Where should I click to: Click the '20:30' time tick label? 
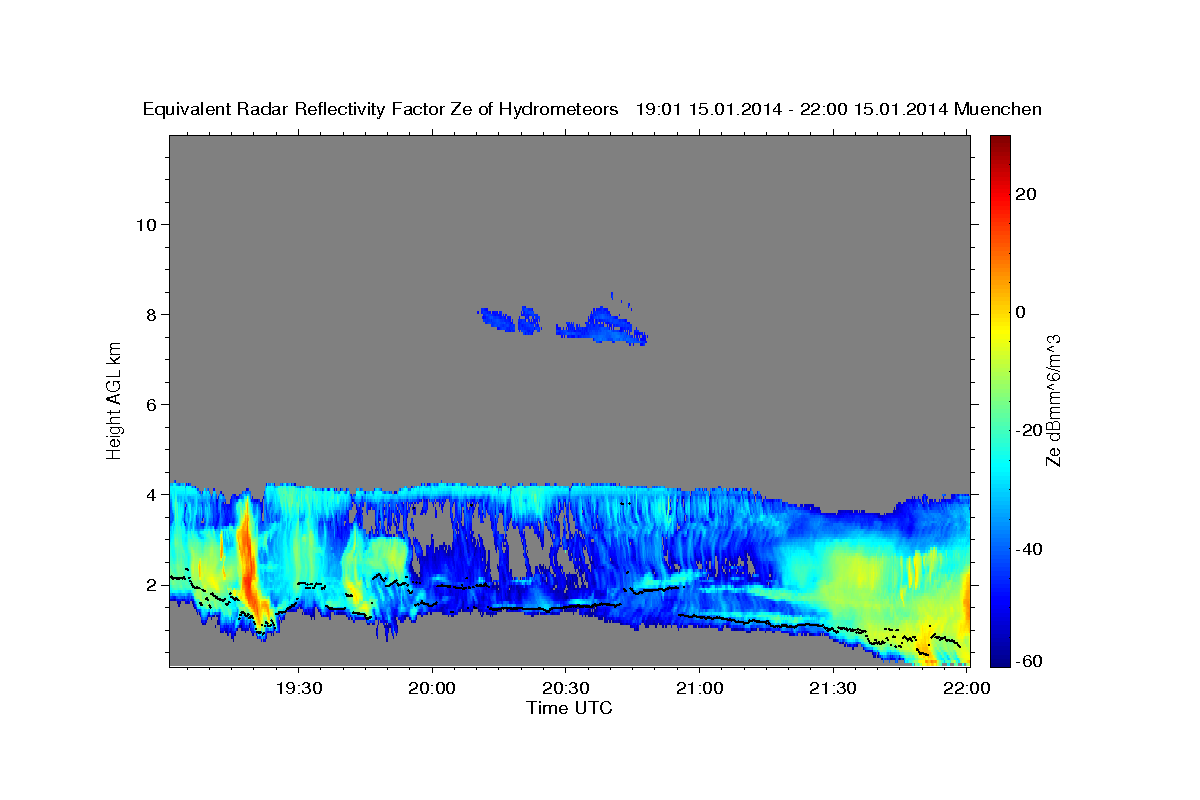click(566, 688)
